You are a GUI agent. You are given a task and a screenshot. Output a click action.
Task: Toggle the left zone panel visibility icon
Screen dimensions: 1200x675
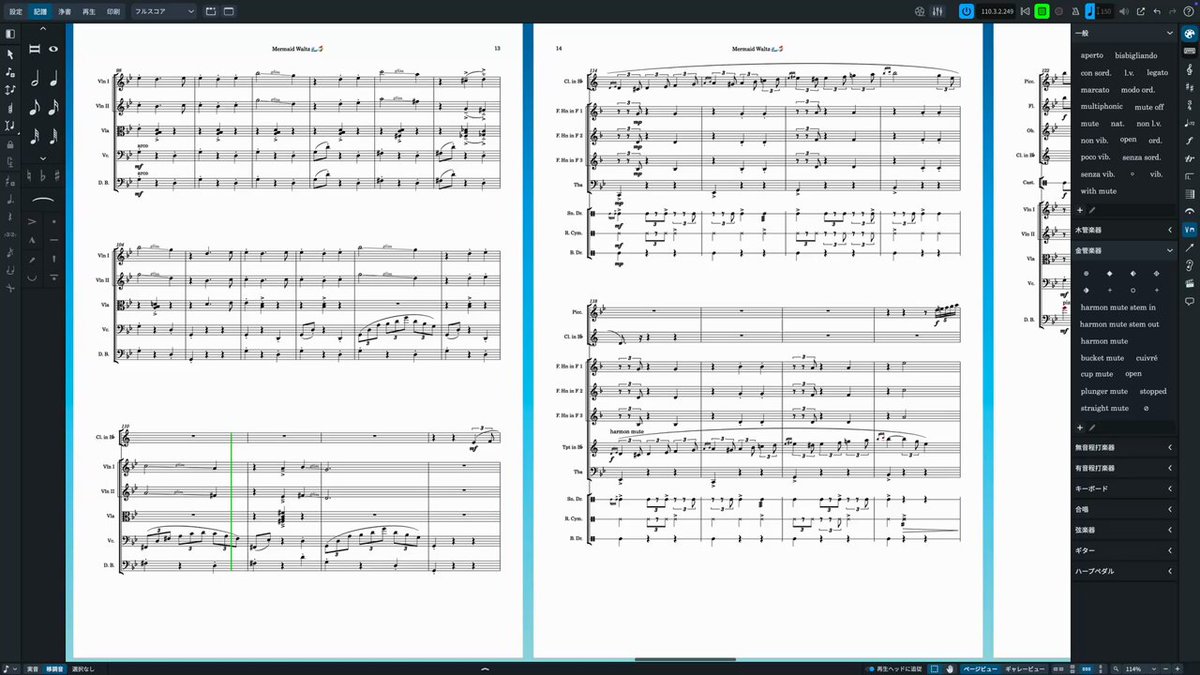pyautogui.click(x=10, y=33)
